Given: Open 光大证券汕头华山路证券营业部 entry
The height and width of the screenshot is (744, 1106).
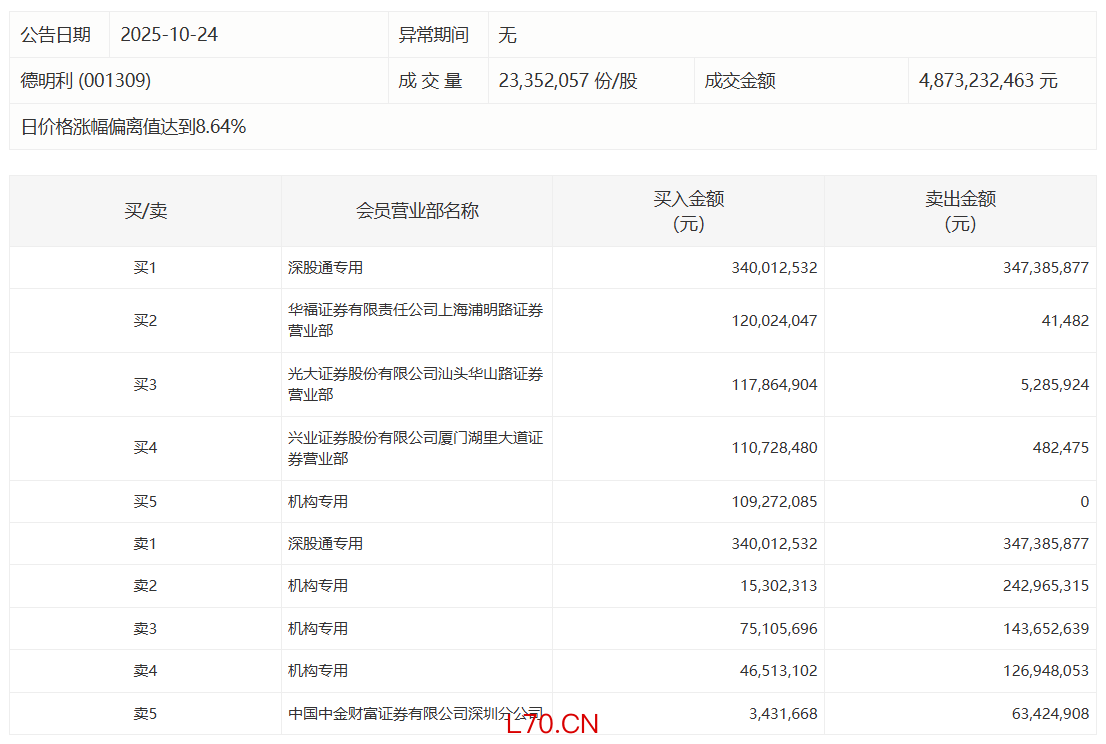Looking at the screenshot, I should coord(415,384).
